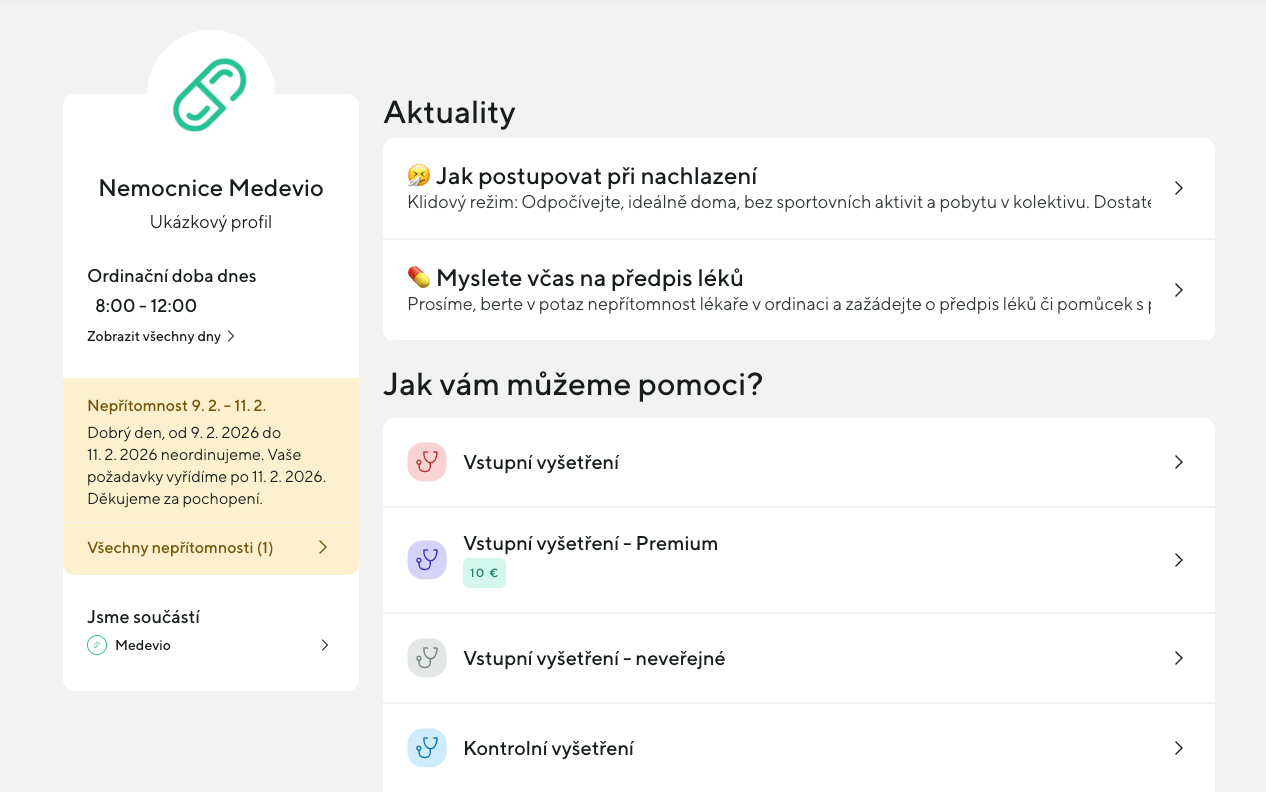Click the small Medevio round logo icon
This screenshot has height=792, width=1266.
point(97,645)
